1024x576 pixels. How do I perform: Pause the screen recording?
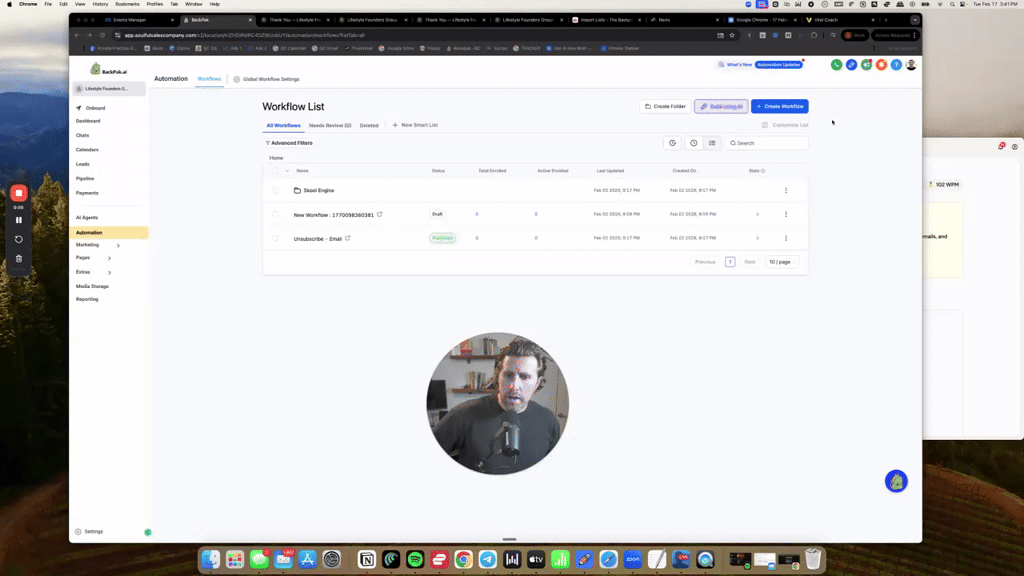18,220
